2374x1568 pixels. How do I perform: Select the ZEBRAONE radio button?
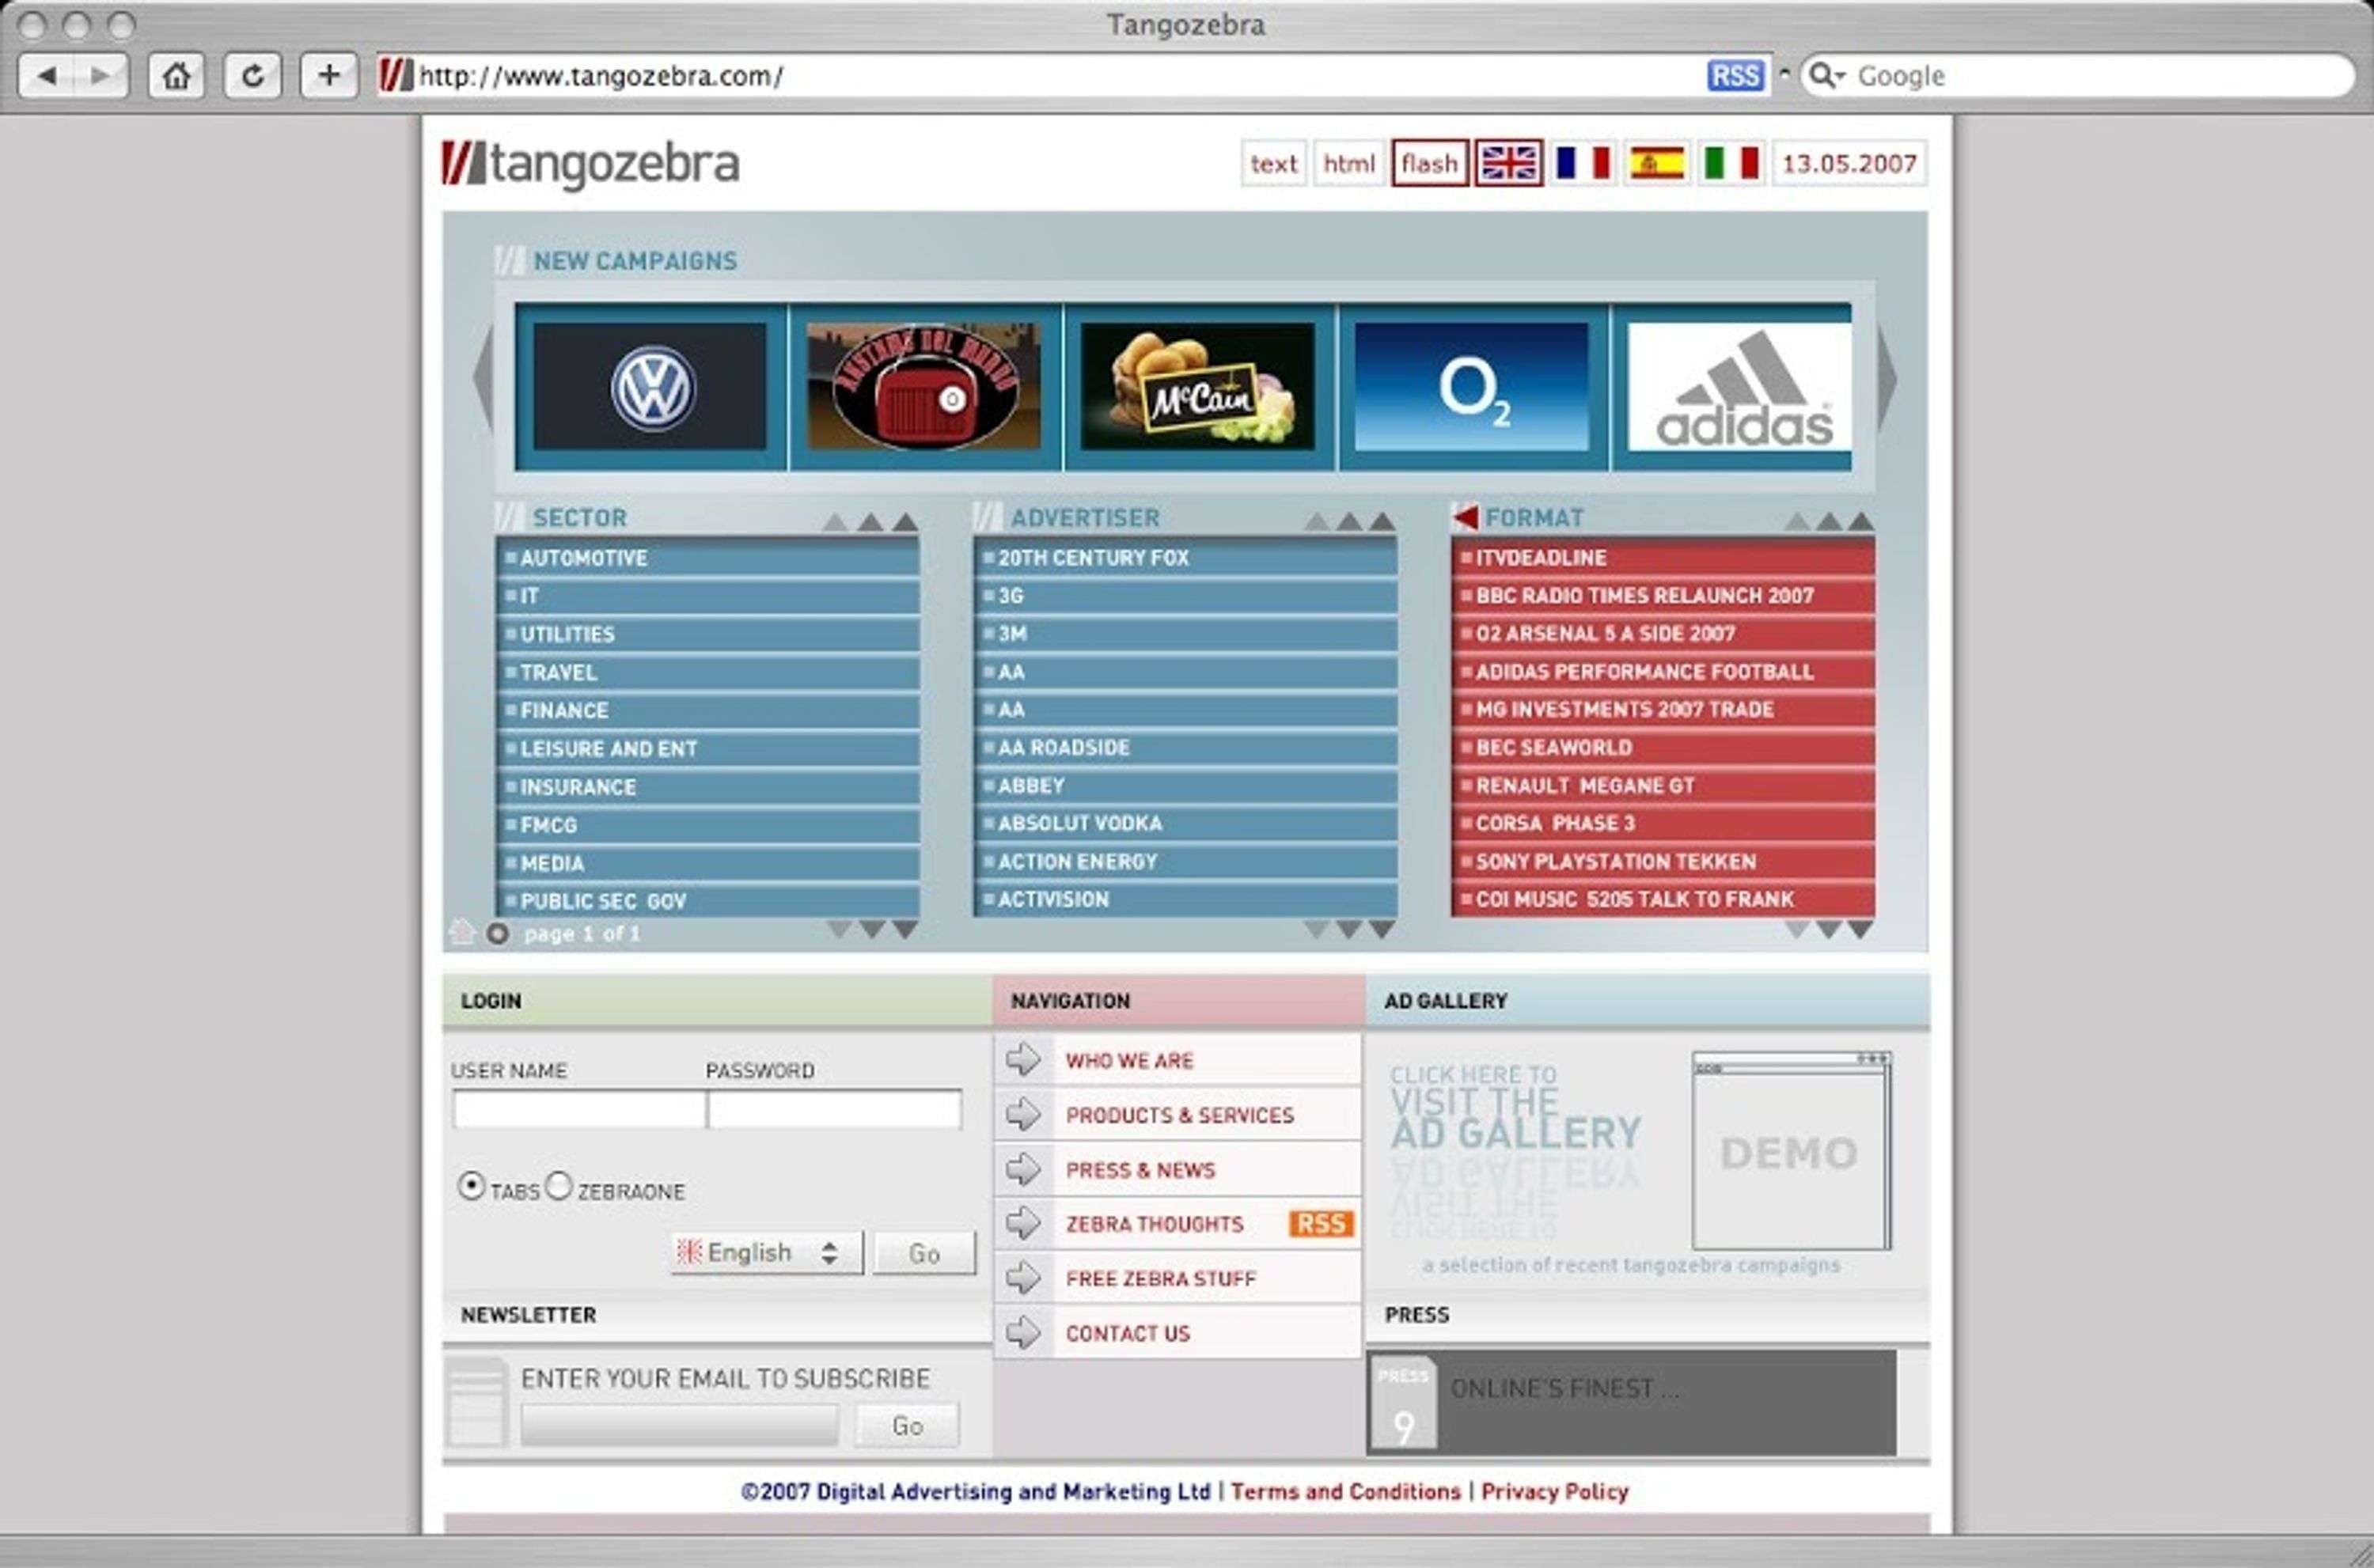tap(559, 1186)
